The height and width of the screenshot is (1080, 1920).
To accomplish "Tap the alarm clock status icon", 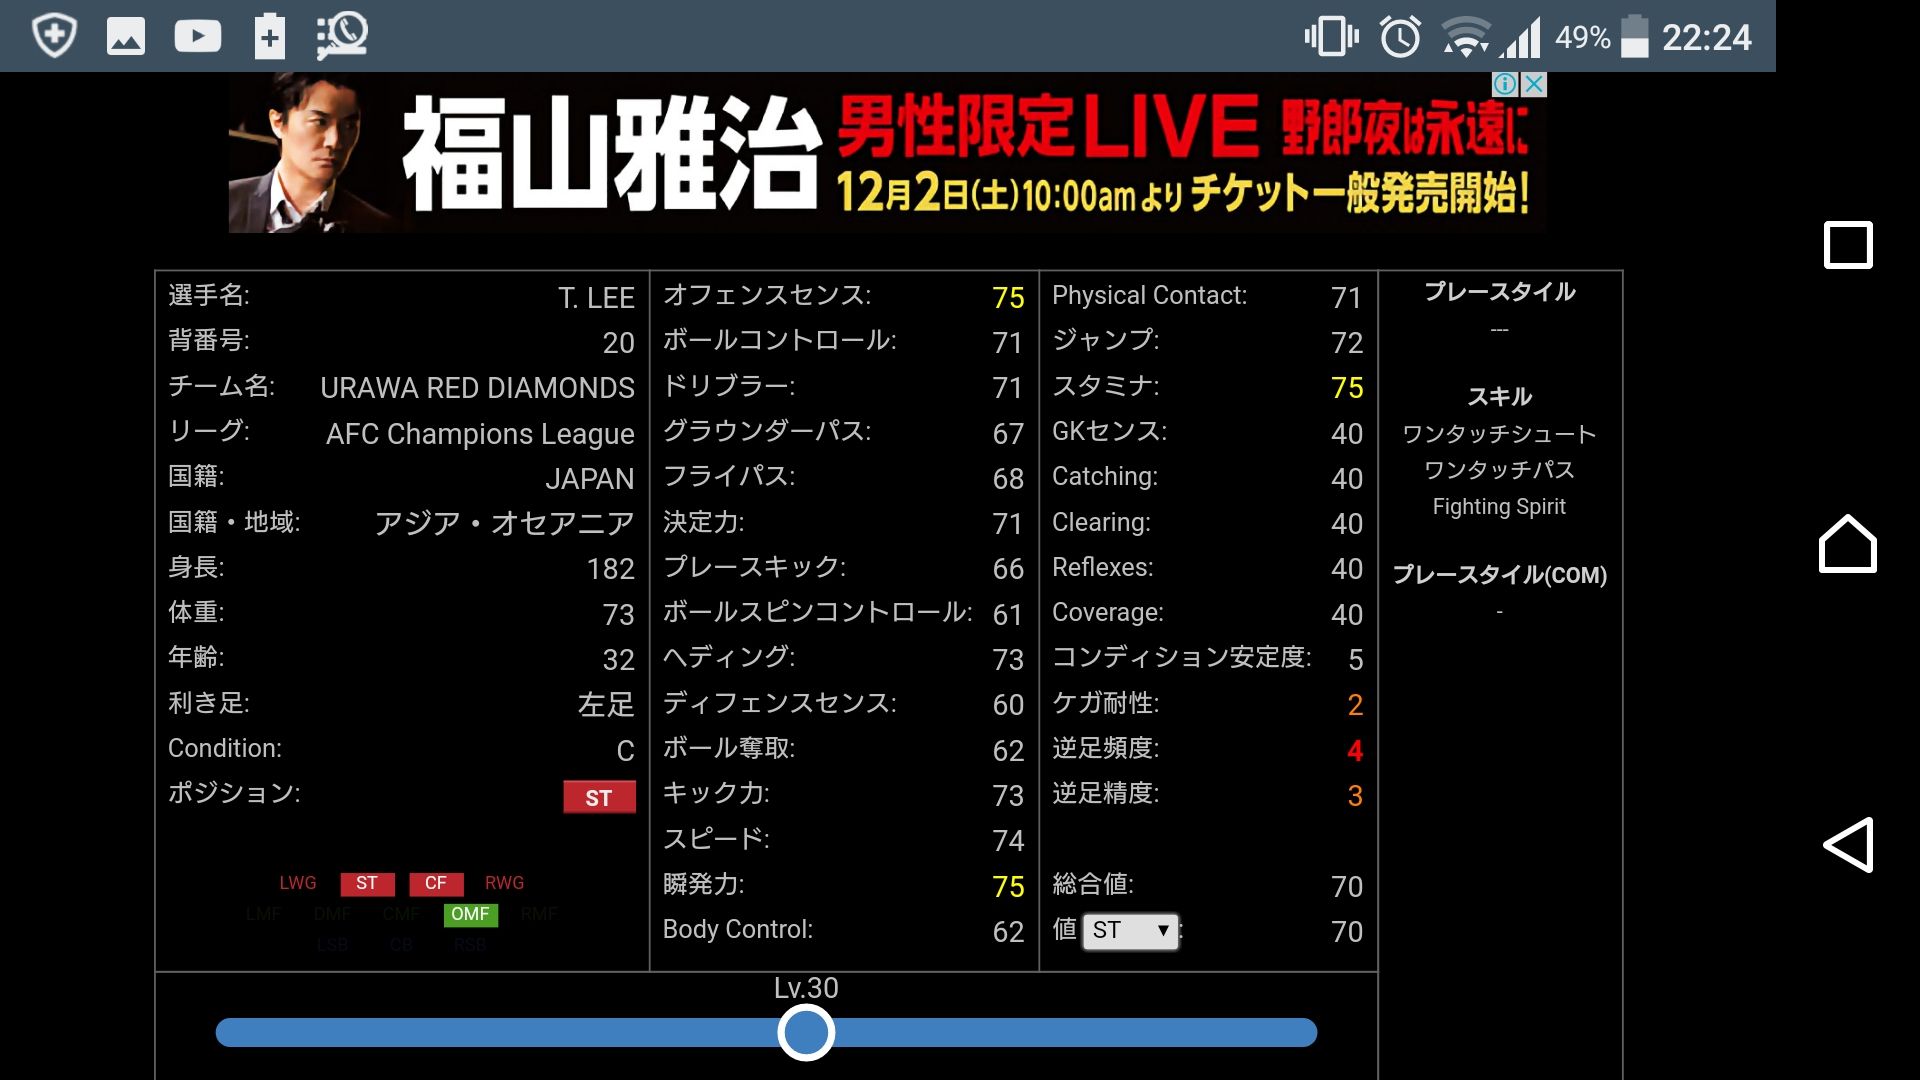I will pyautogui.click(x=1400, y=38).
